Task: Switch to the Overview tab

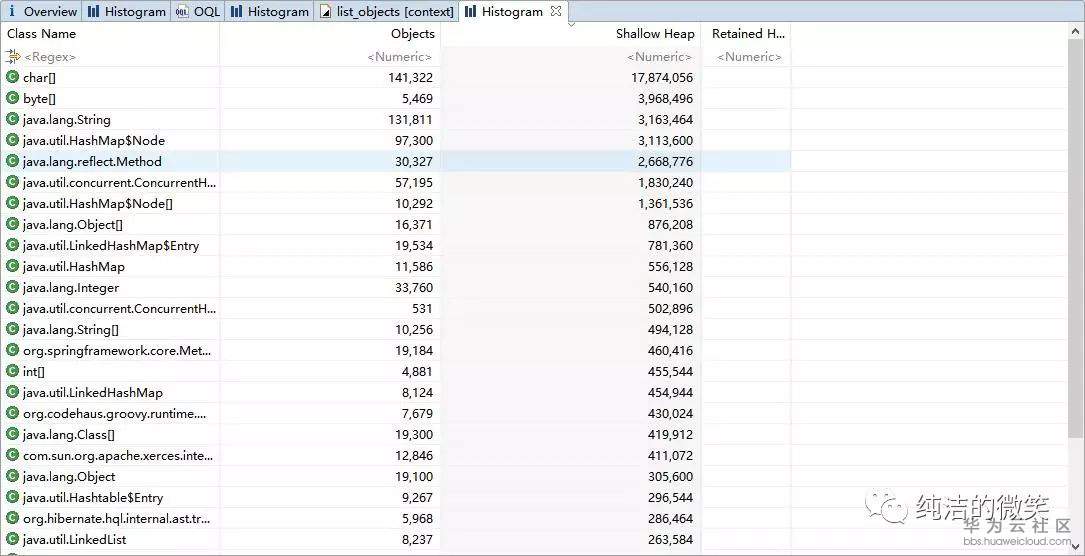Action: pyautogui.click(x=42, y=11)
